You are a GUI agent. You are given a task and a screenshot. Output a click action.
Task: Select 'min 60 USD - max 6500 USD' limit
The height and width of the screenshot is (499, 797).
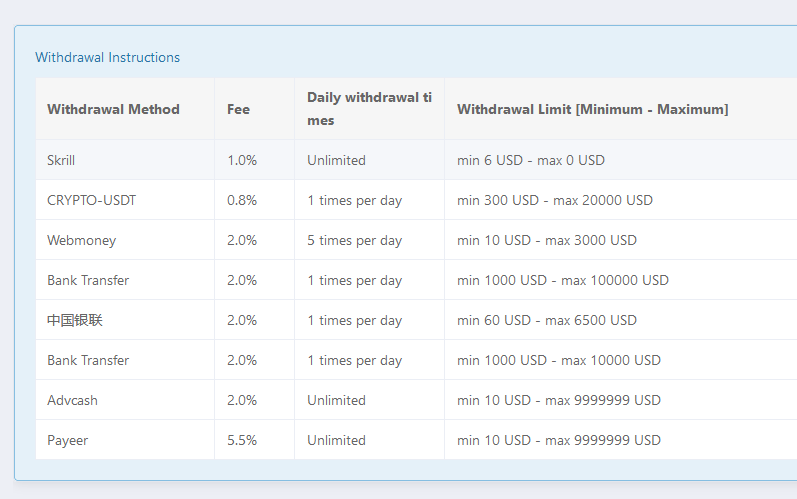point(546,320)
